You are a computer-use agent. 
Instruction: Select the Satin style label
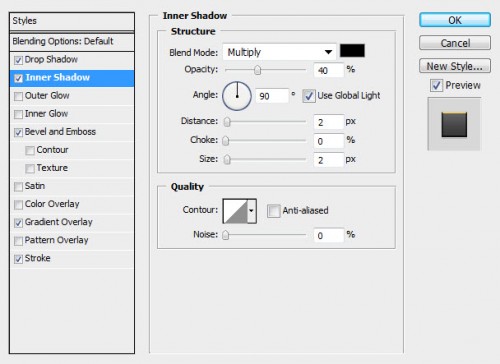point(35,186)
